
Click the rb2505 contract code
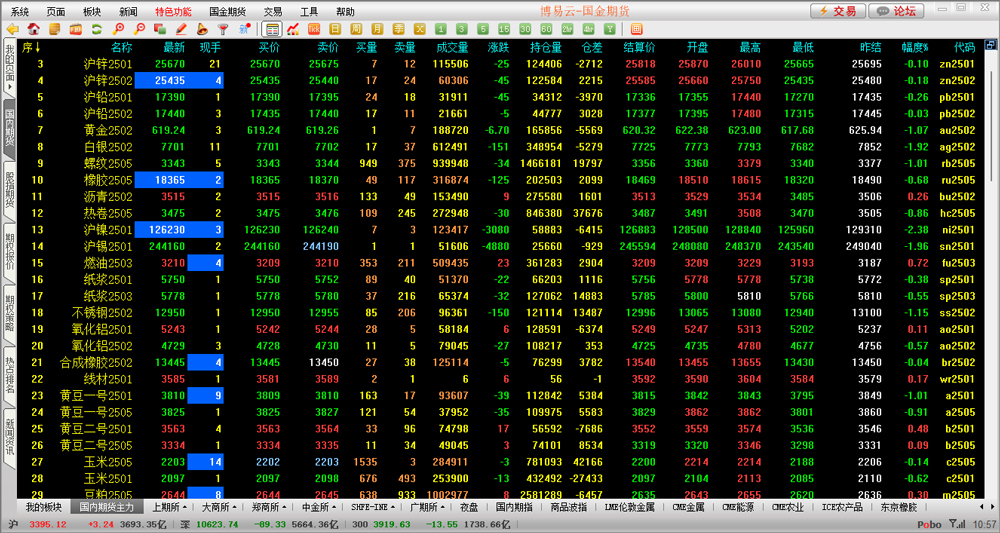pos(957,163)
